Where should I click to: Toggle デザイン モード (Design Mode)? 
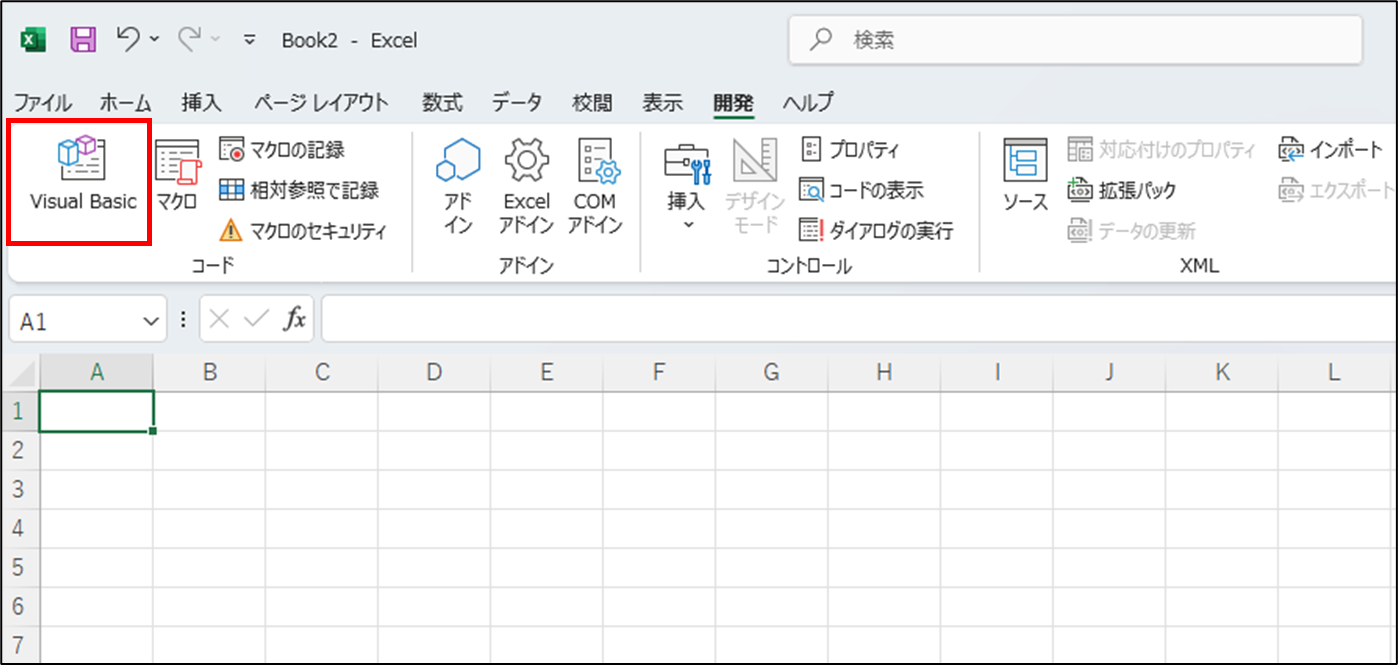(755, 187)
